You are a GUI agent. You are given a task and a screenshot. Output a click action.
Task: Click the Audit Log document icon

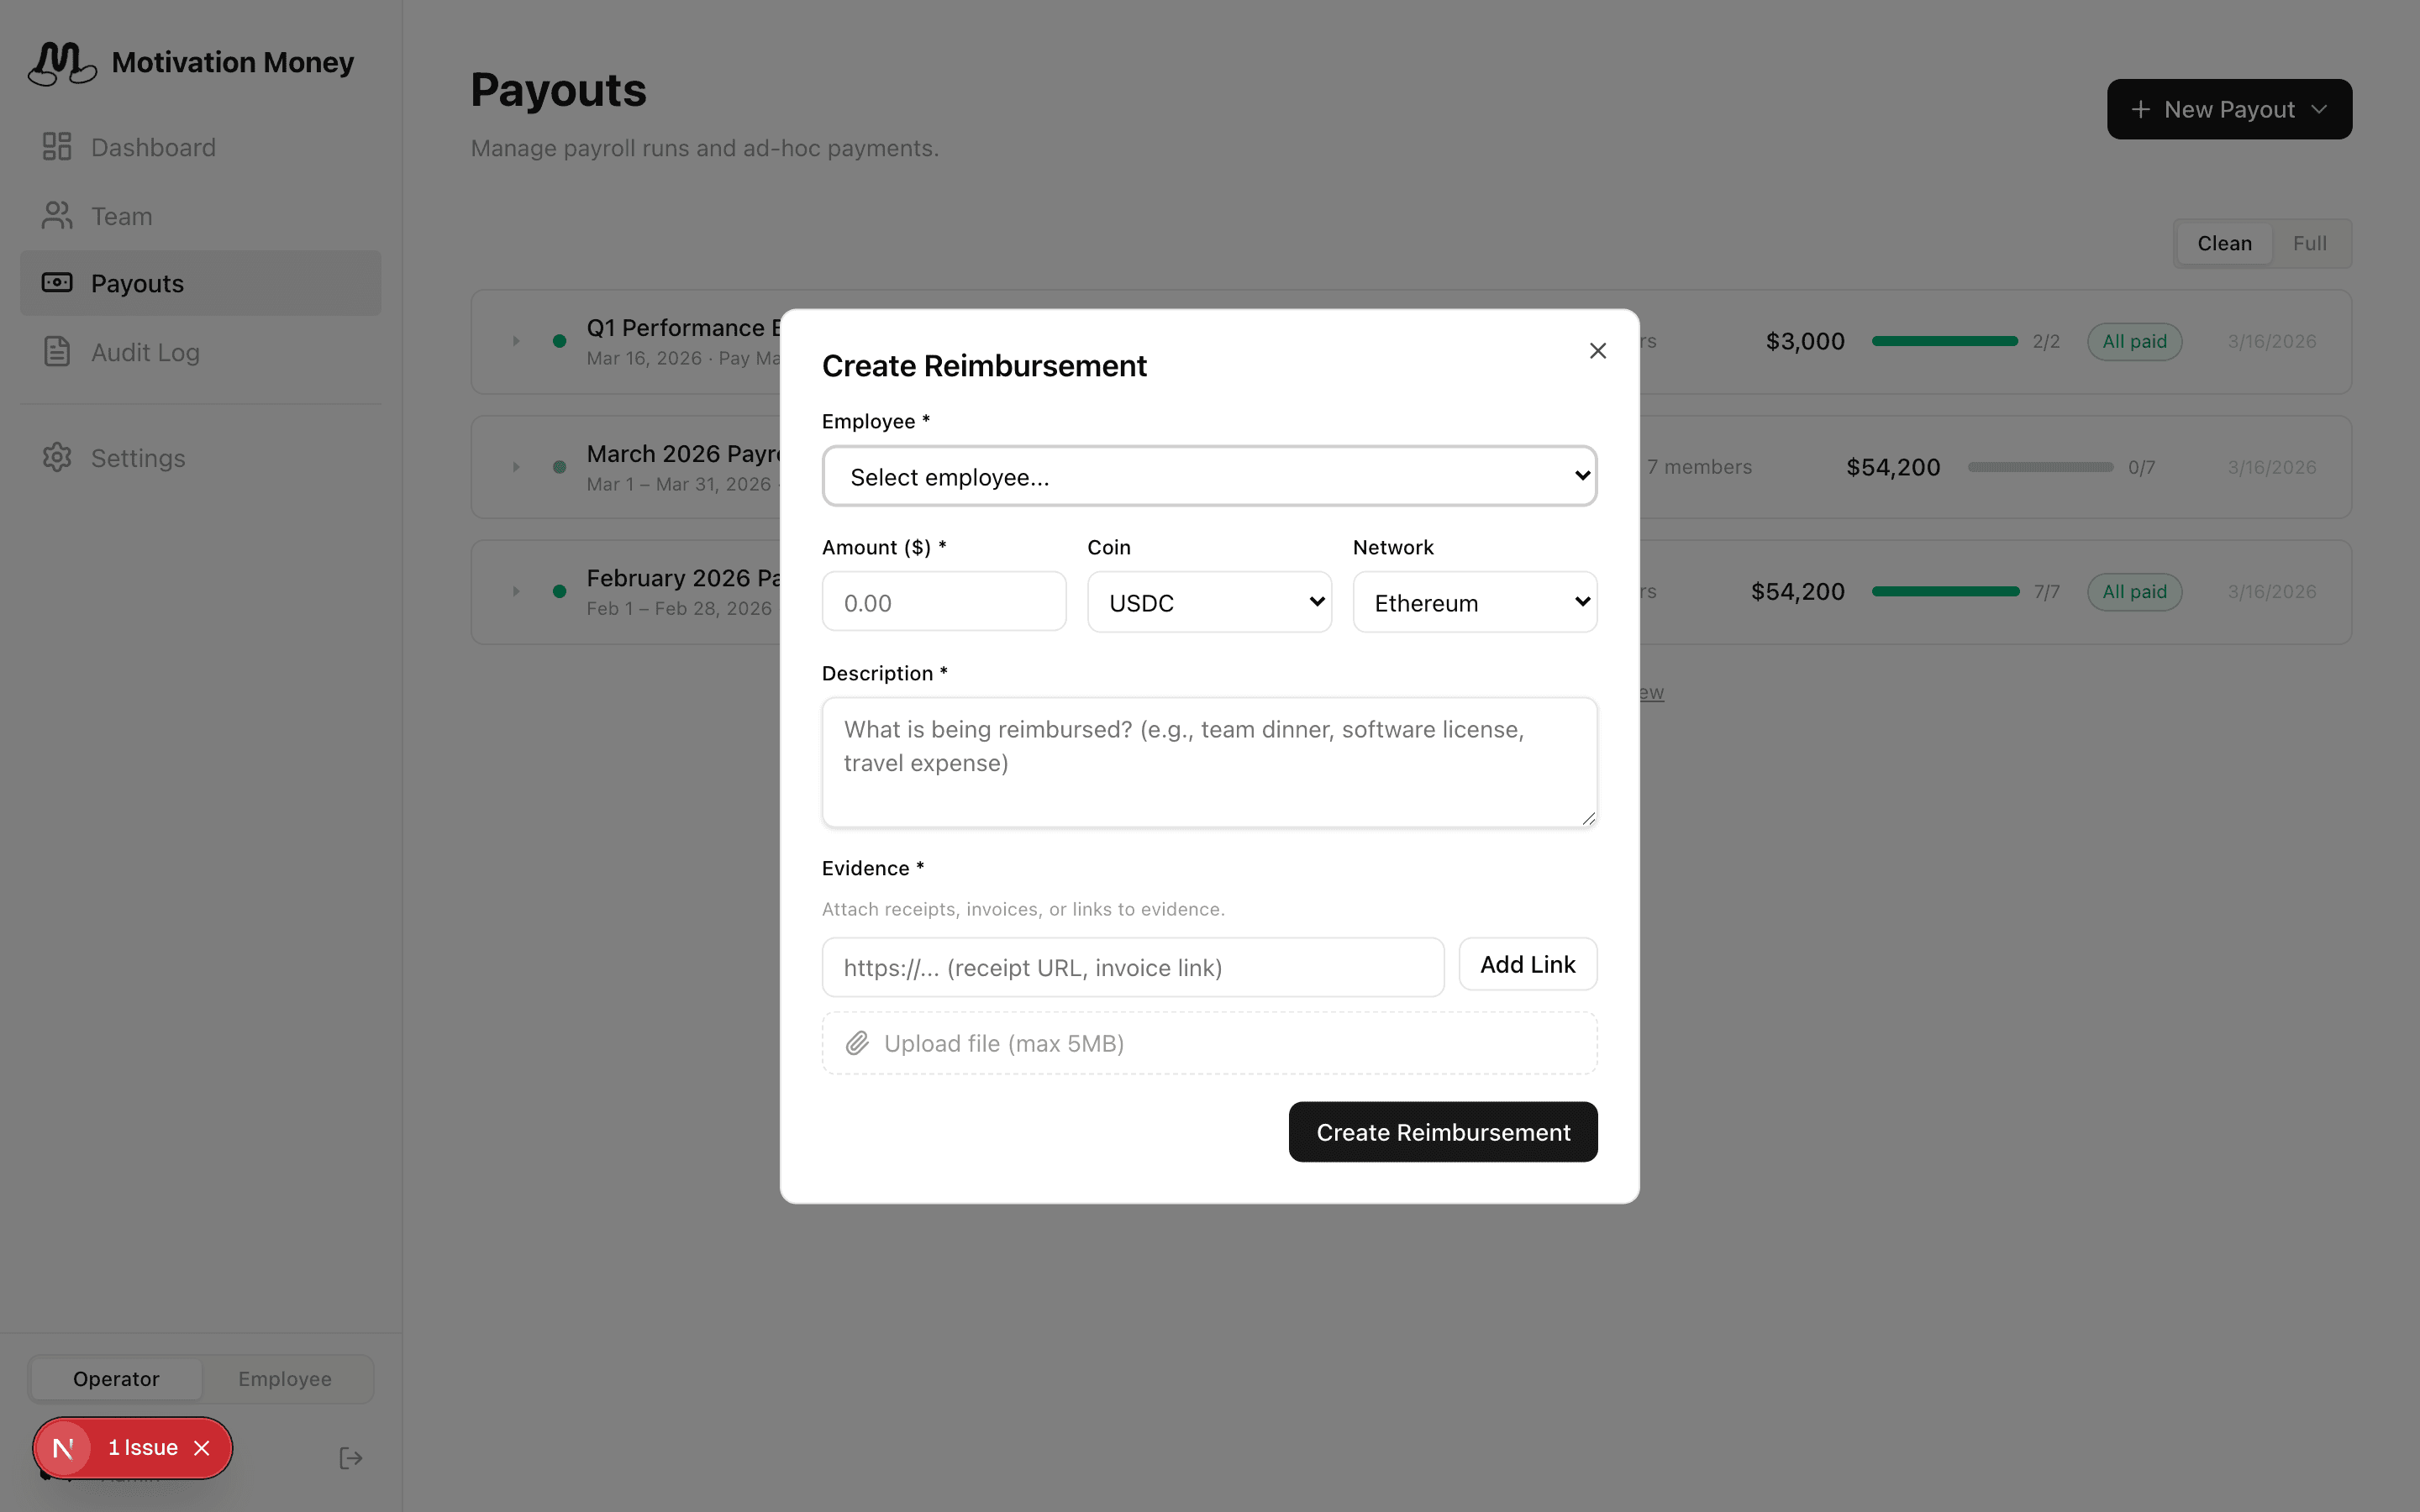click(x=57, y=352)
